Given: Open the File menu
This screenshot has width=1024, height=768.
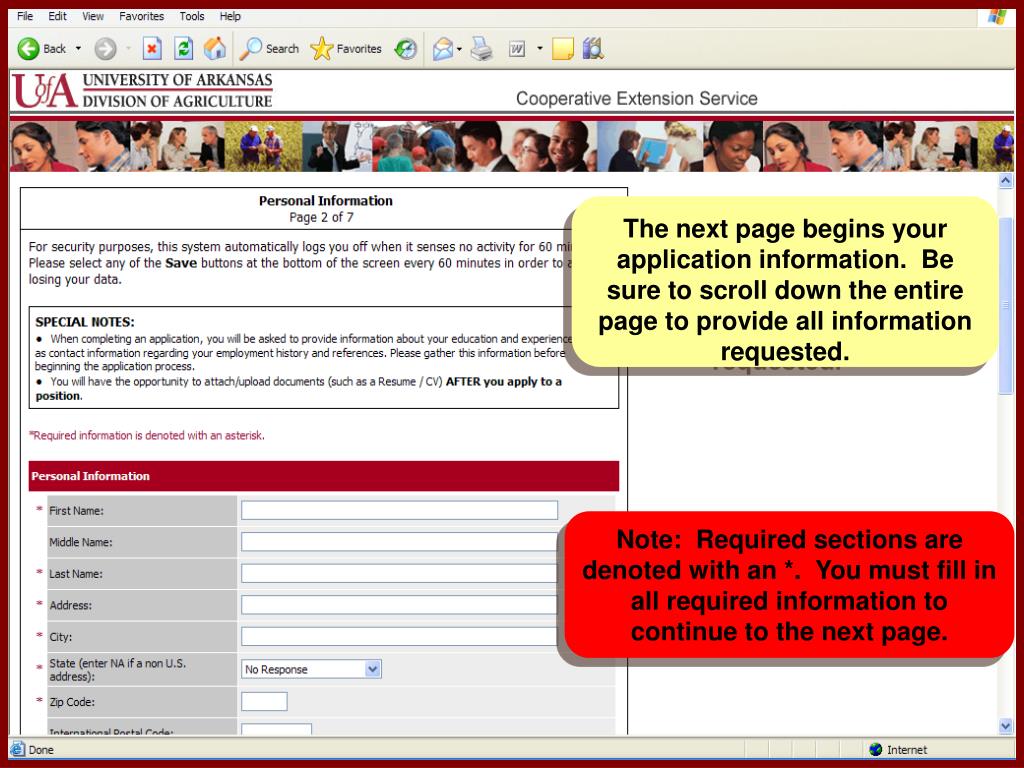Looking at the screenshot, I should (25, 16).
